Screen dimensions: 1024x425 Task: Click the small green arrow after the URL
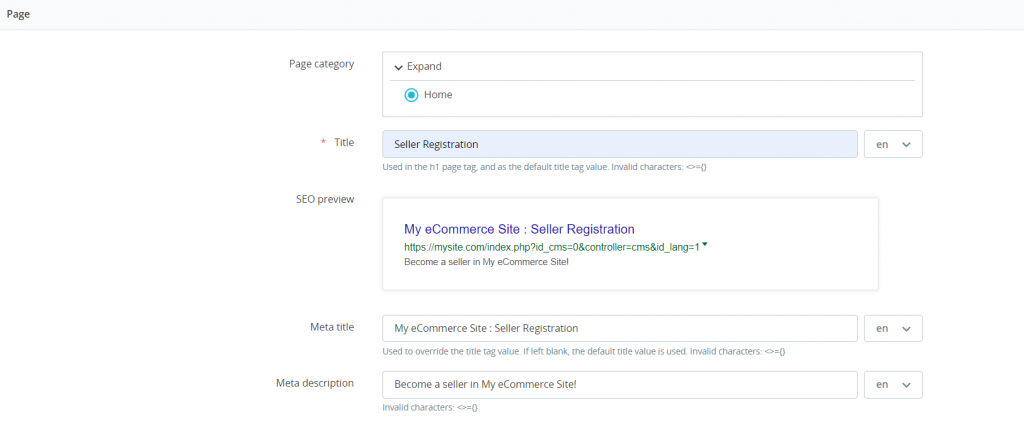pyautogui.click(x=705, y=244)
